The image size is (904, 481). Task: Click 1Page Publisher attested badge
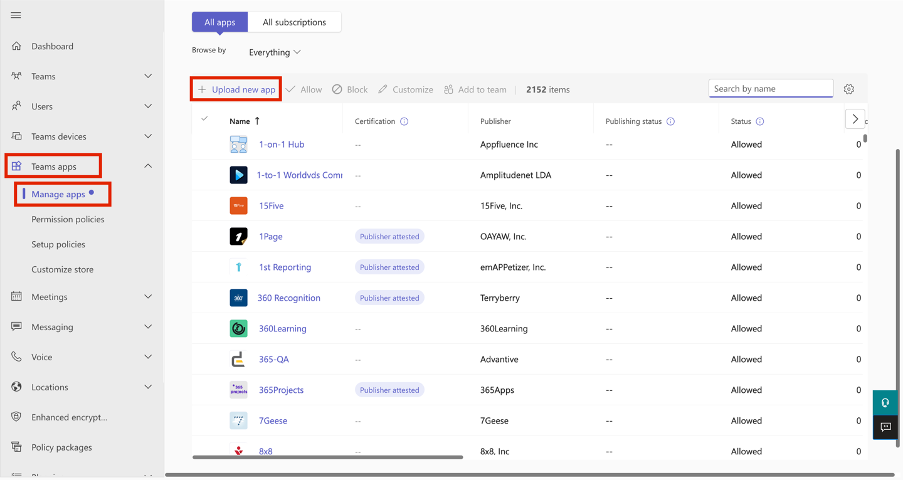pyautogui.click(x=389, y=236)
